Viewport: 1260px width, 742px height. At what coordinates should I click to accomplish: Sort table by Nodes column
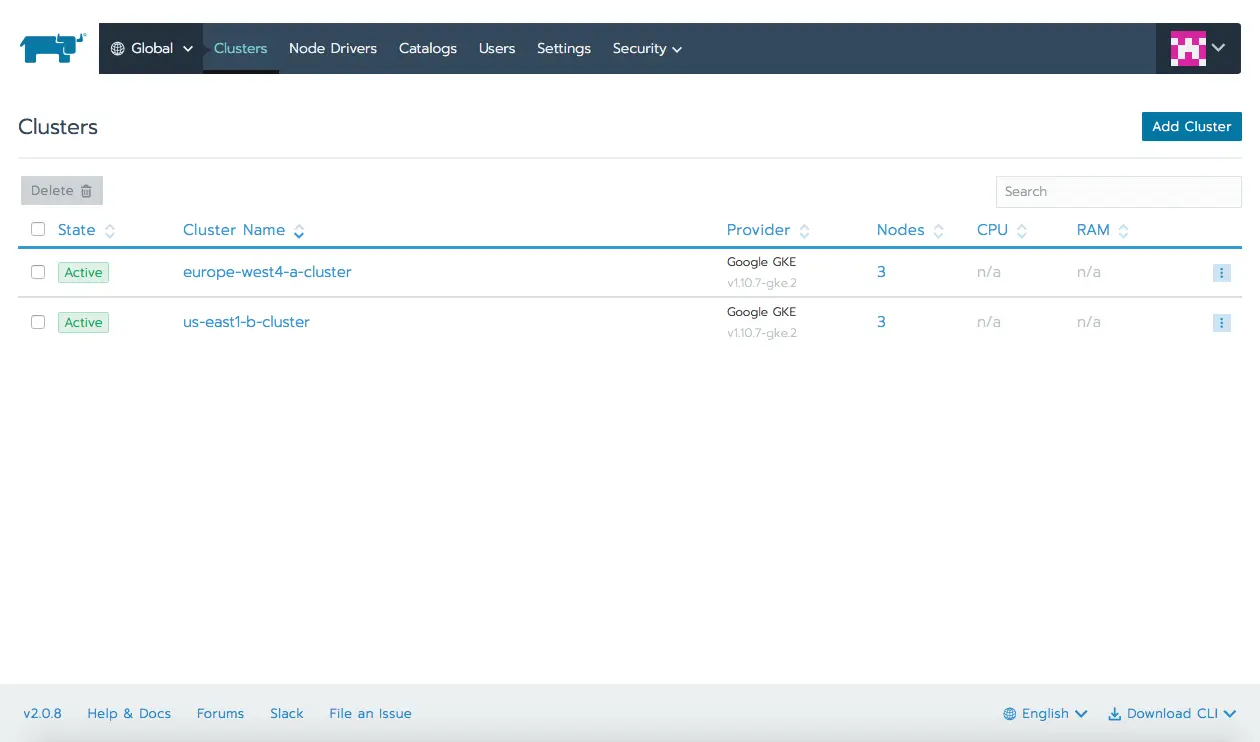(x=910, y=230)
